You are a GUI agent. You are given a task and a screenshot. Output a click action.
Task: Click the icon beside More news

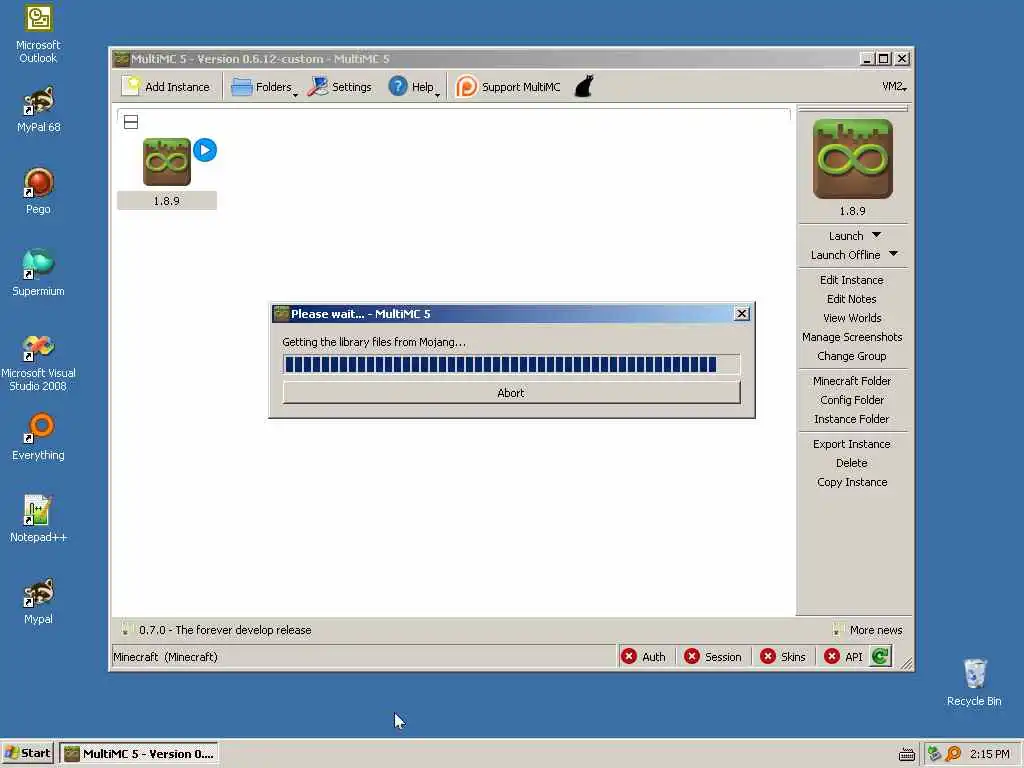(x=838, y=630)
